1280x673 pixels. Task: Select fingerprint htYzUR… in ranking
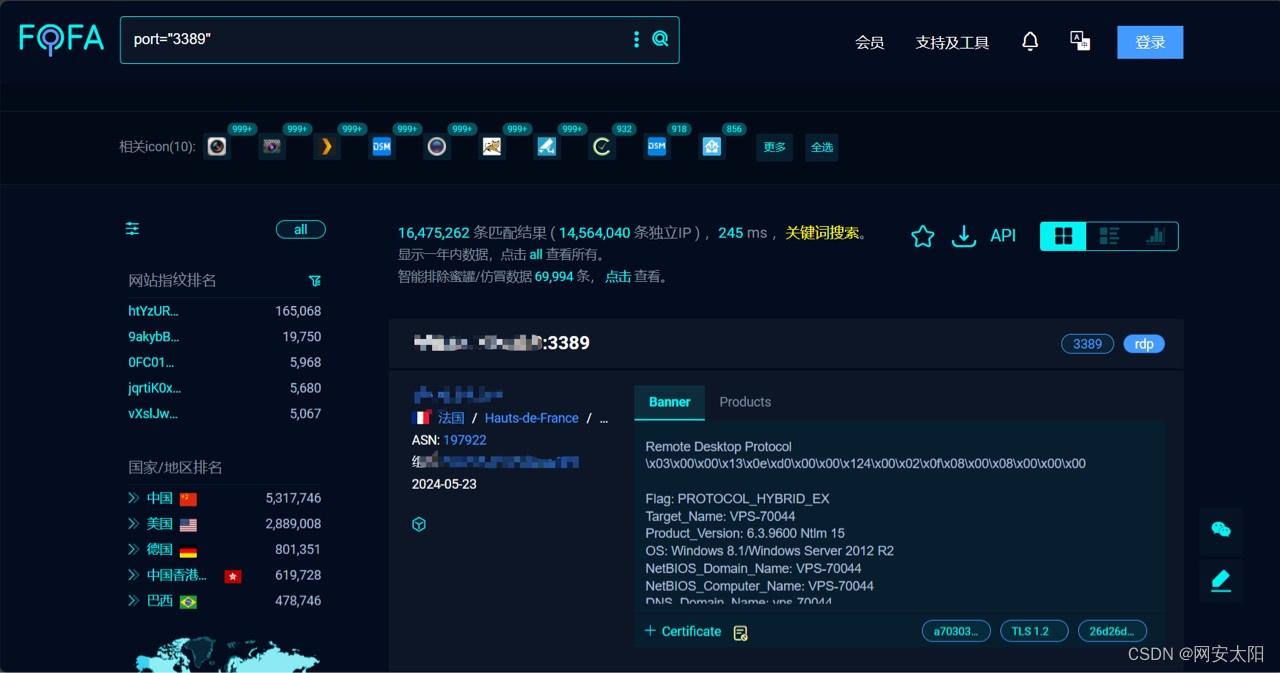(153, 311)
